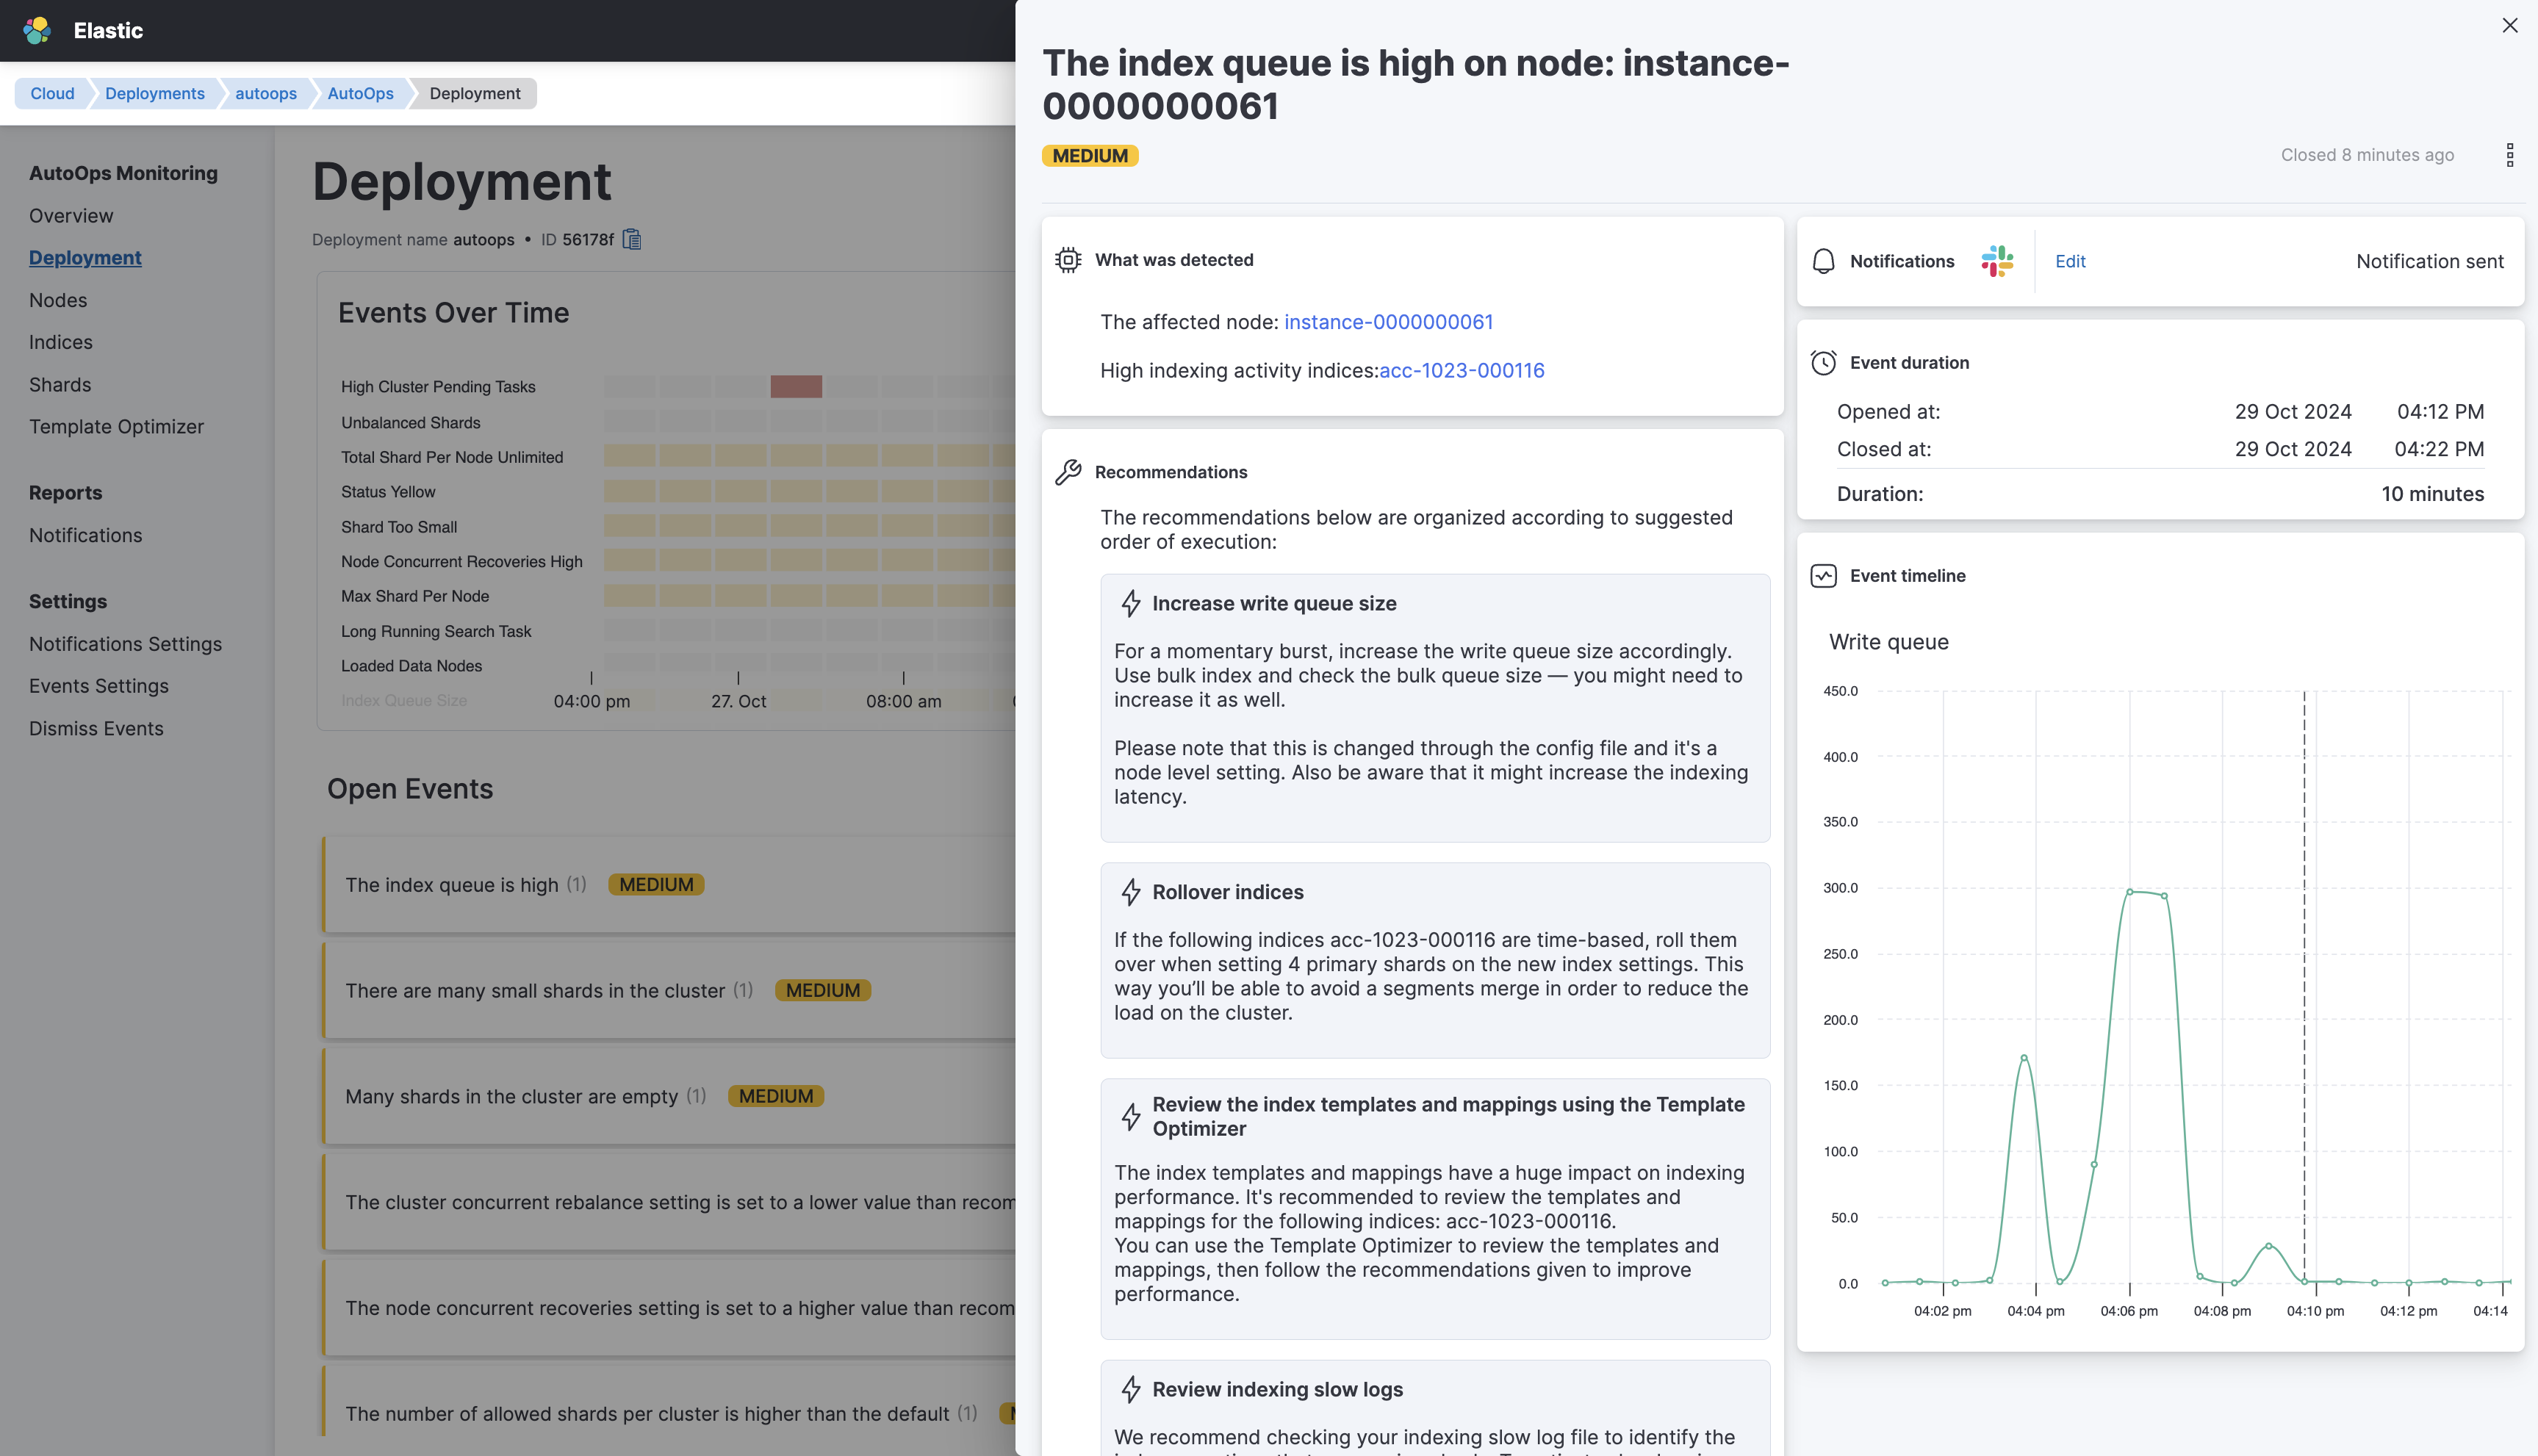Expand the Review indexing slow logs recommendation
Screen dimensions: 2538x1456
(1277, 1389)
